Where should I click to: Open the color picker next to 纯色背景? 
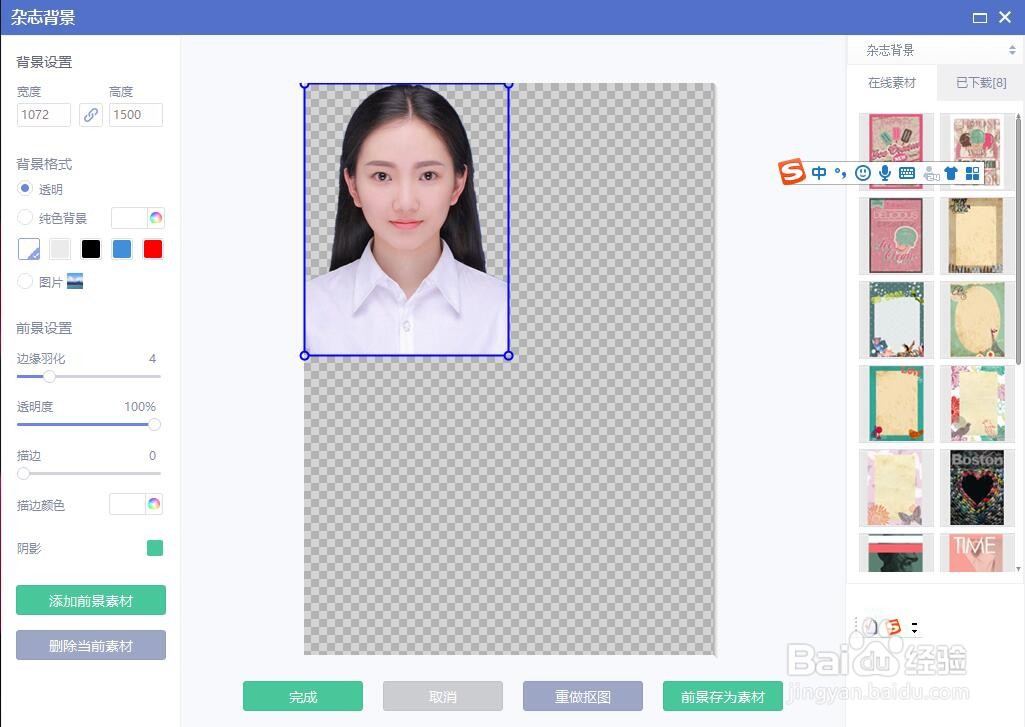153,217
